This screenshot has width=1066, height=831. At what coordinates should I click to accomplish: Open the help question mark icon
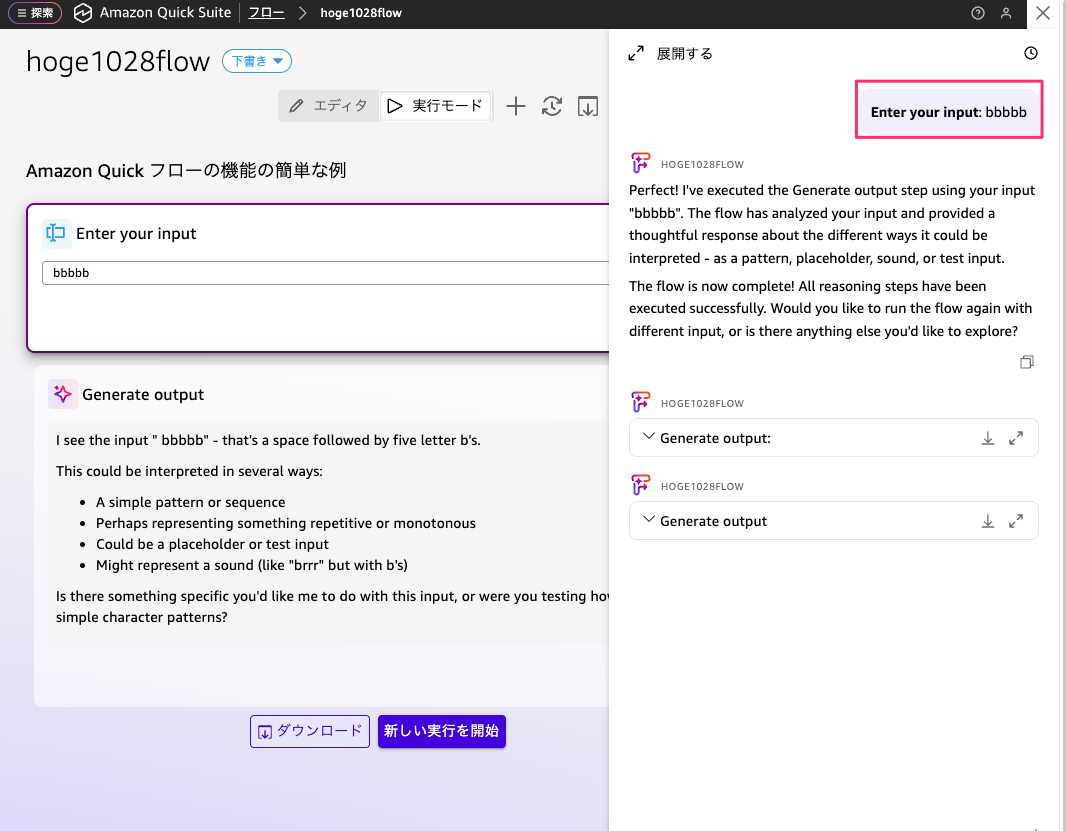tap(978, 14)
